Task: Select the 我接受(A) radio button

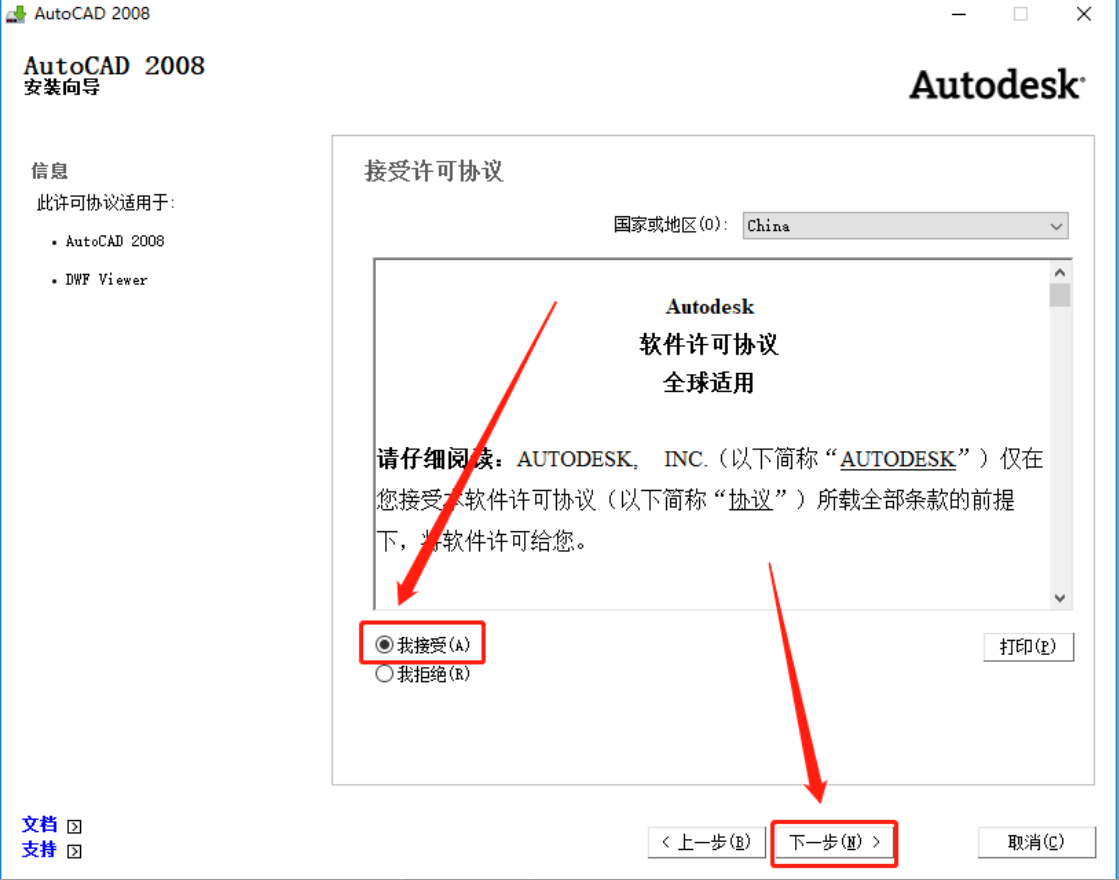Action: click(384, 644)
